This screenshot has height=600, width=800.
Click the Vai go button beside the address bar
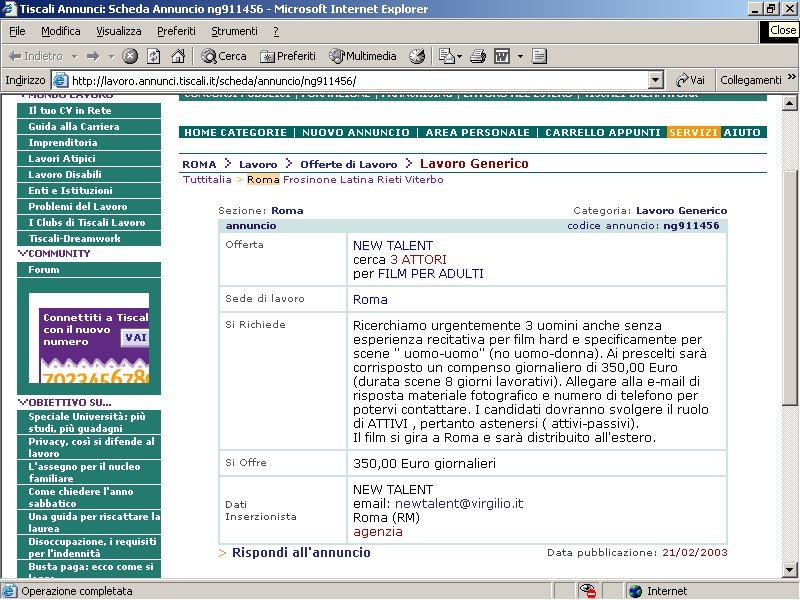(690, 80)
